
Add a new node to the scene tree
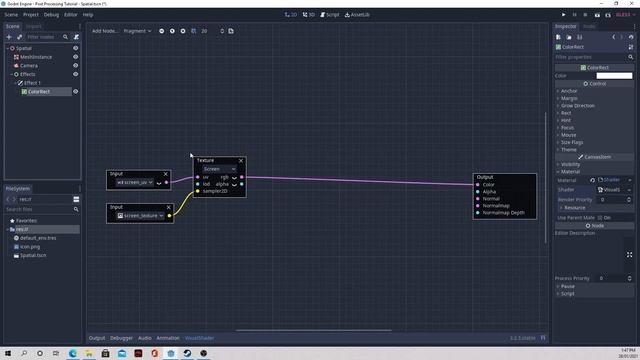pyautogui.click(x=9, y=37)
